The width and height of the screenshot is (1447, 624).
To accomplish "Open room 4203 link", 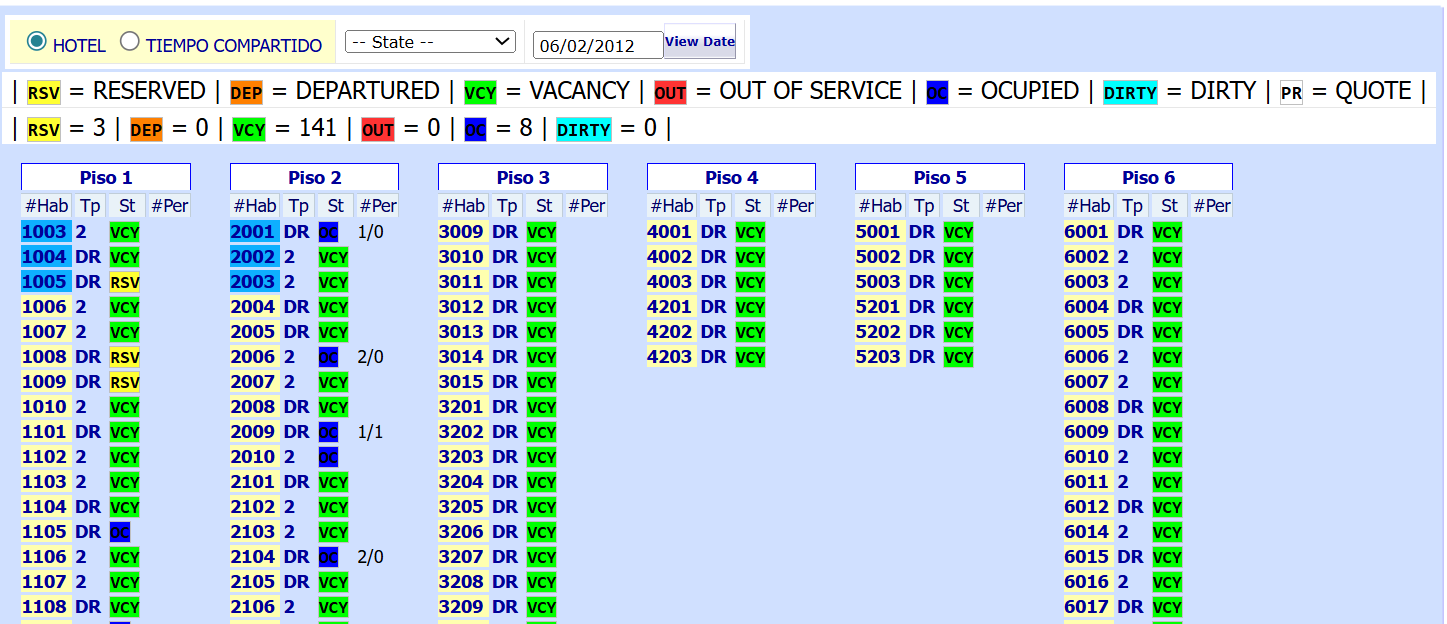I will click(670, 357).
